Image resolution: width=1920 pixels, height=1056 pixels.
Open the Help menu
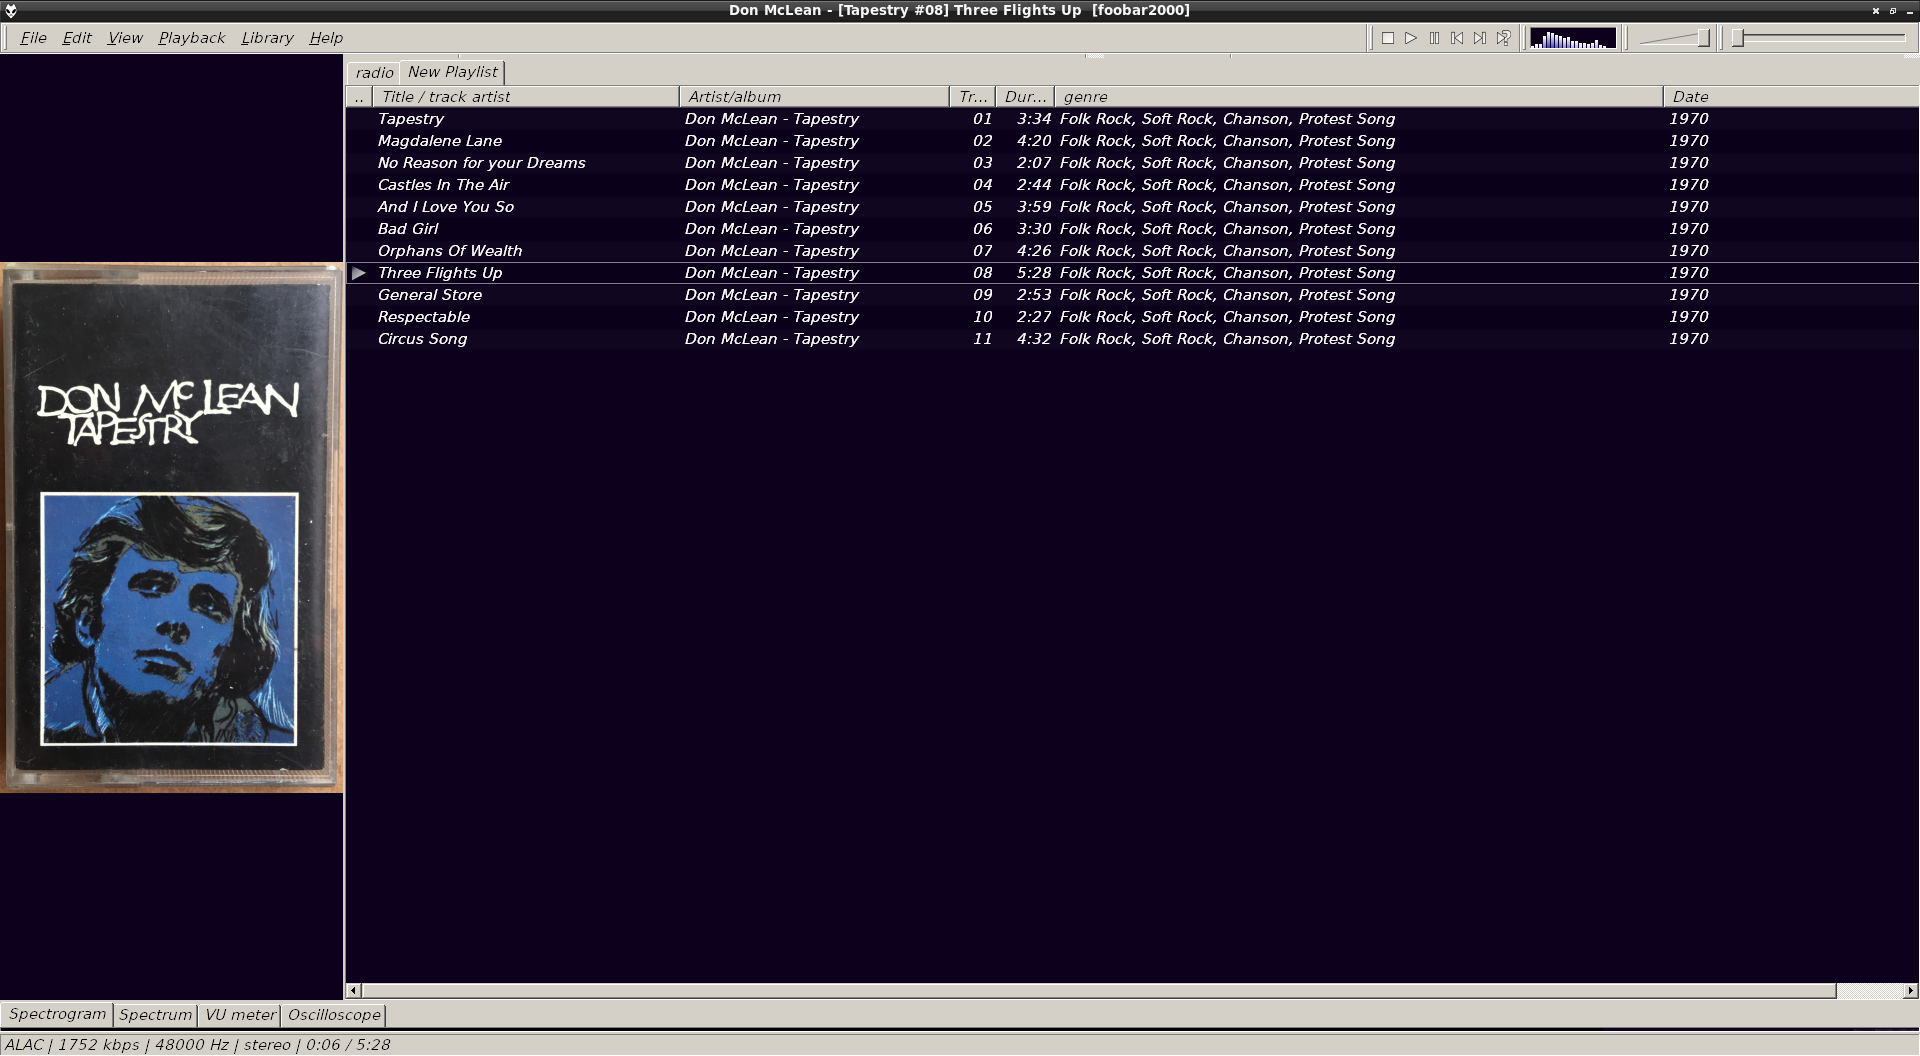(326, 38)
